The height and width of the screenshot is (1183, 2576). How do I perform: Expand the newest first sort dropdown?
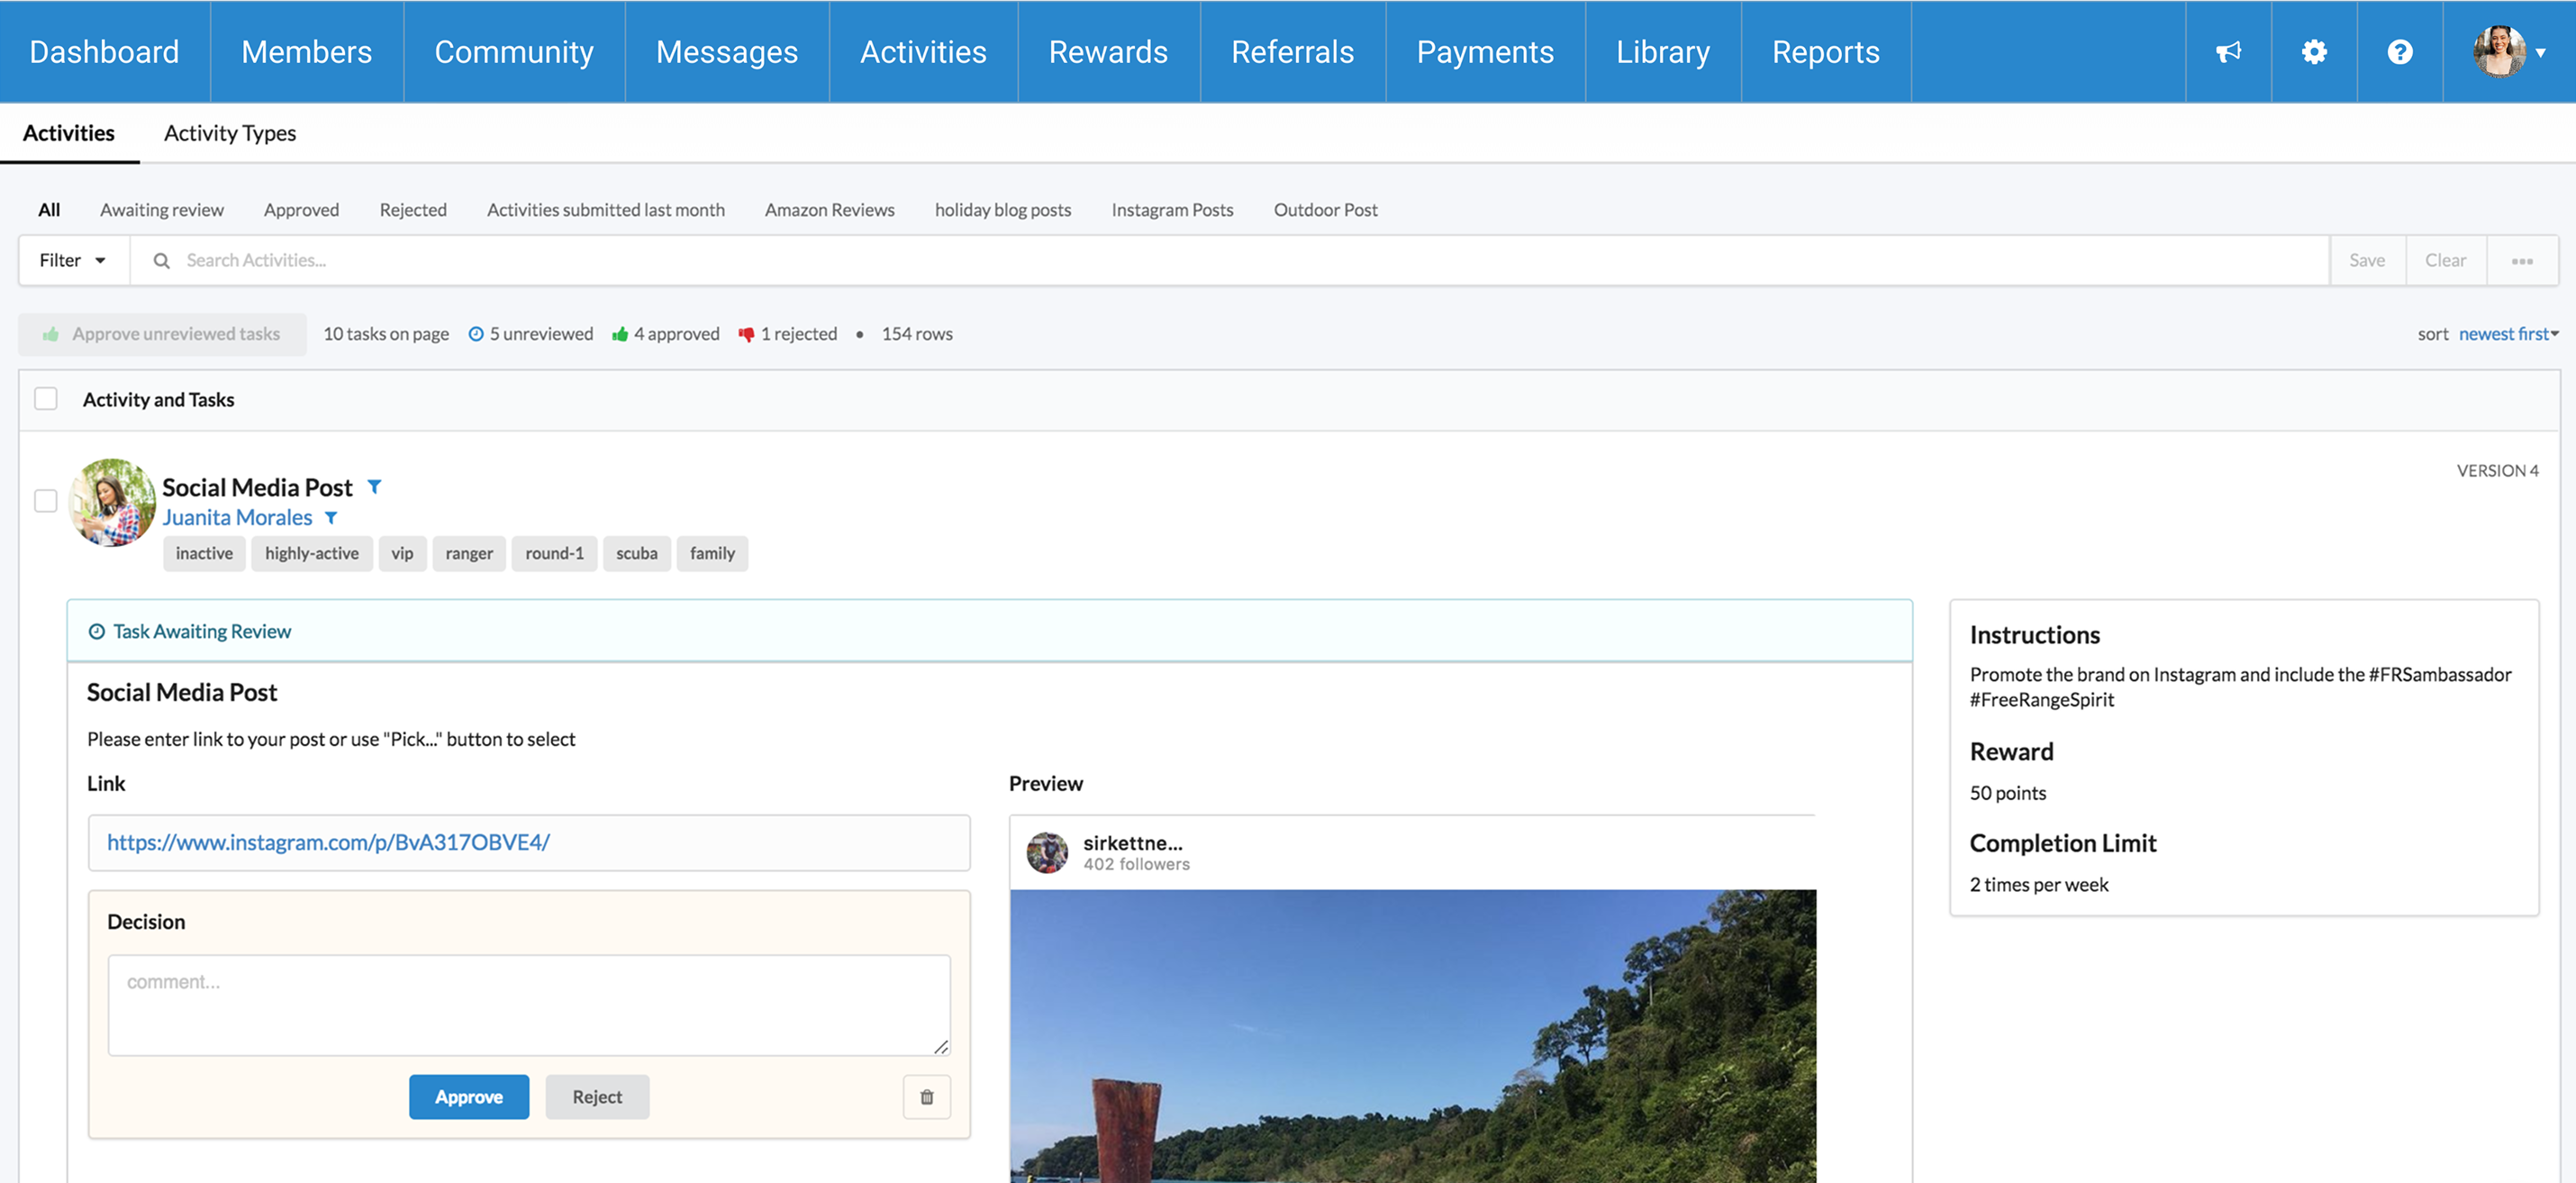(x=2507, y=334)
